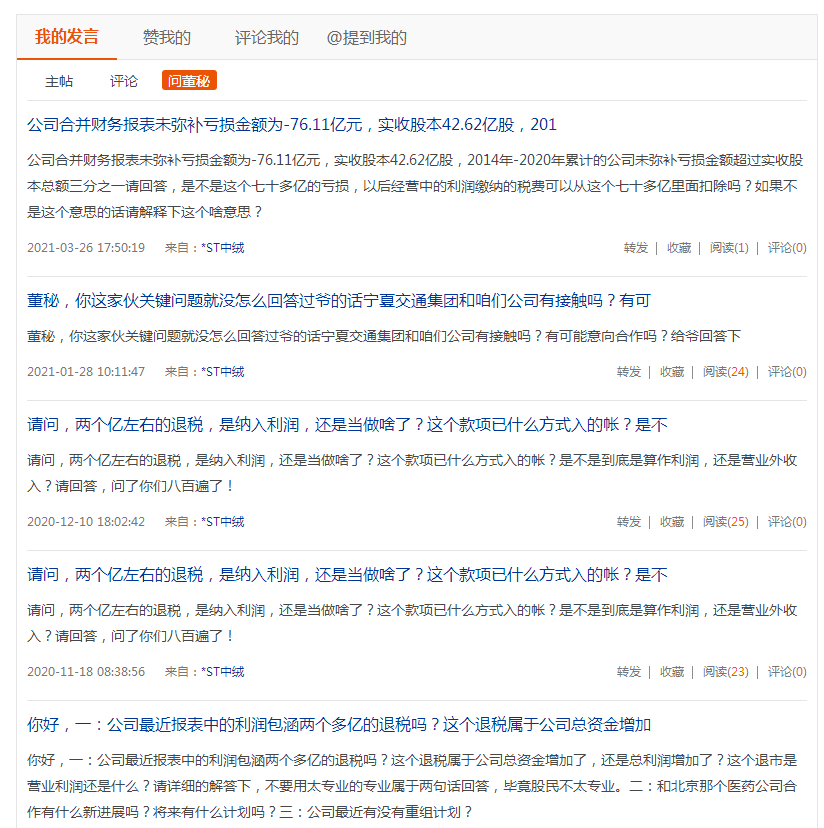Click *ST中绒 source link on 2021-03-26 post
Screen dimensions: 824x828
(222, 248)
